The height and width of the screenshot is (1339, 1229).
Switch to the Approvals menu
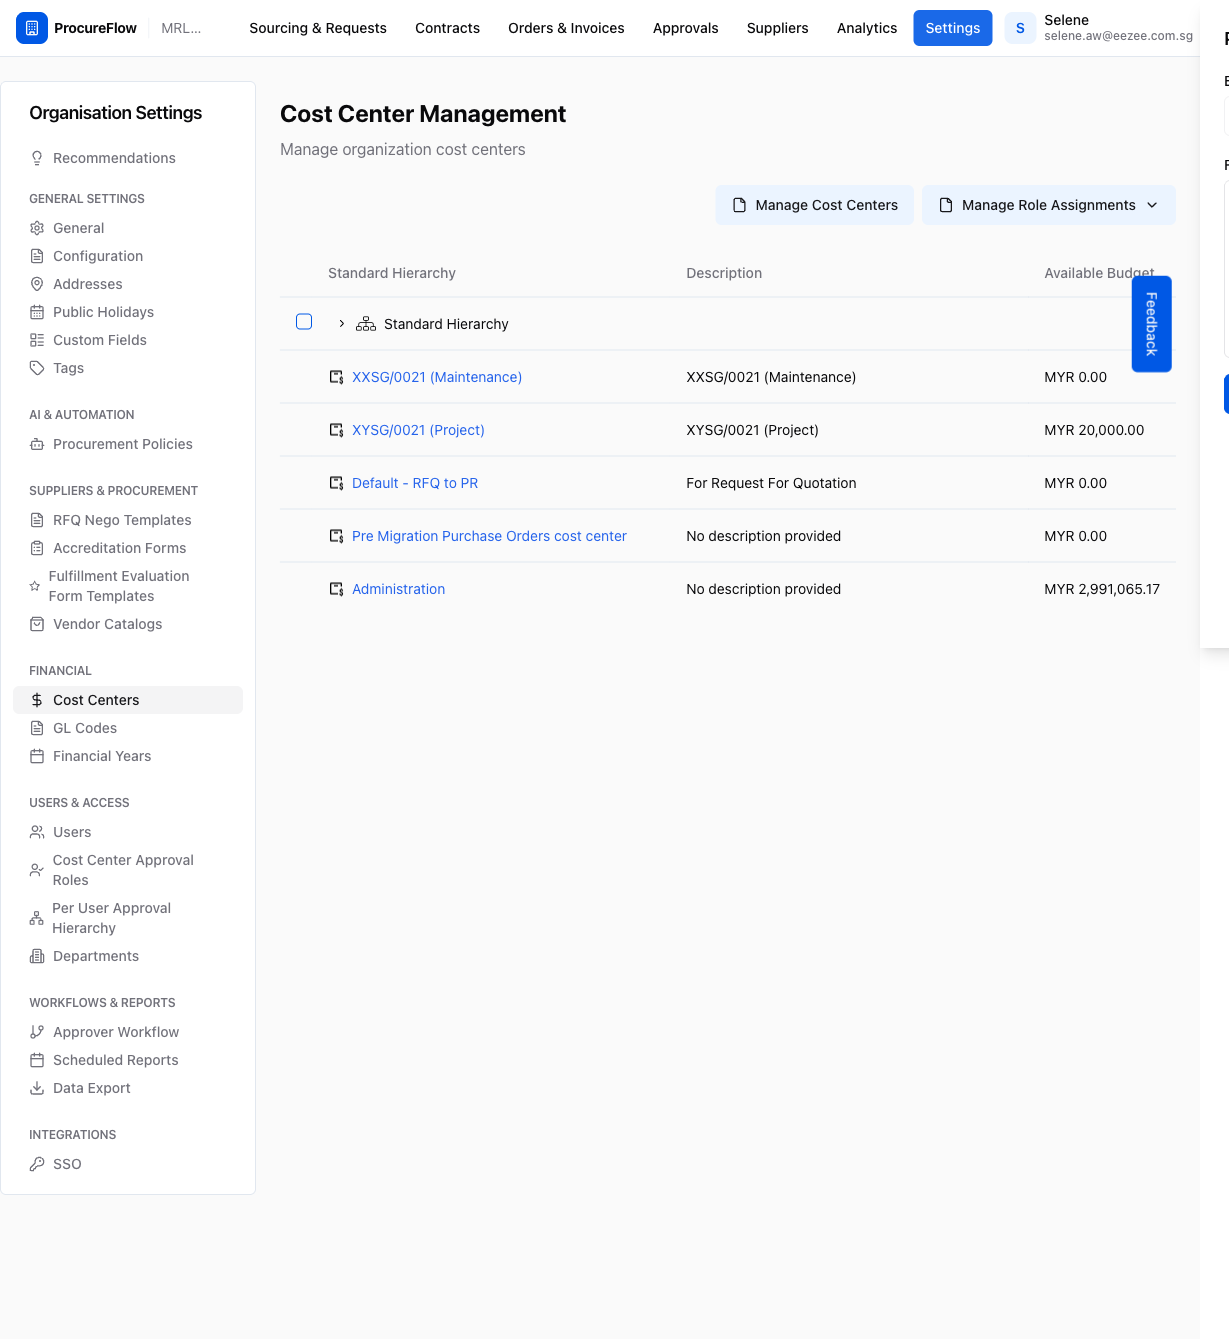(x=685, y=28)
